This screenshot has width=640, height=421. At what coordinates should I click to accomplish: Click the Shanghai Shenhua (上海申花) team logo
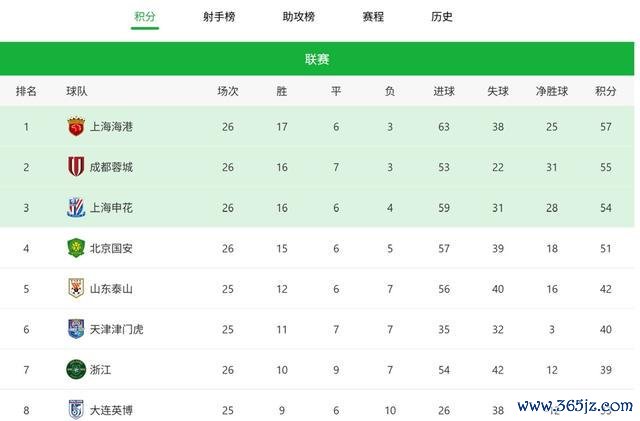coord(76,207)
